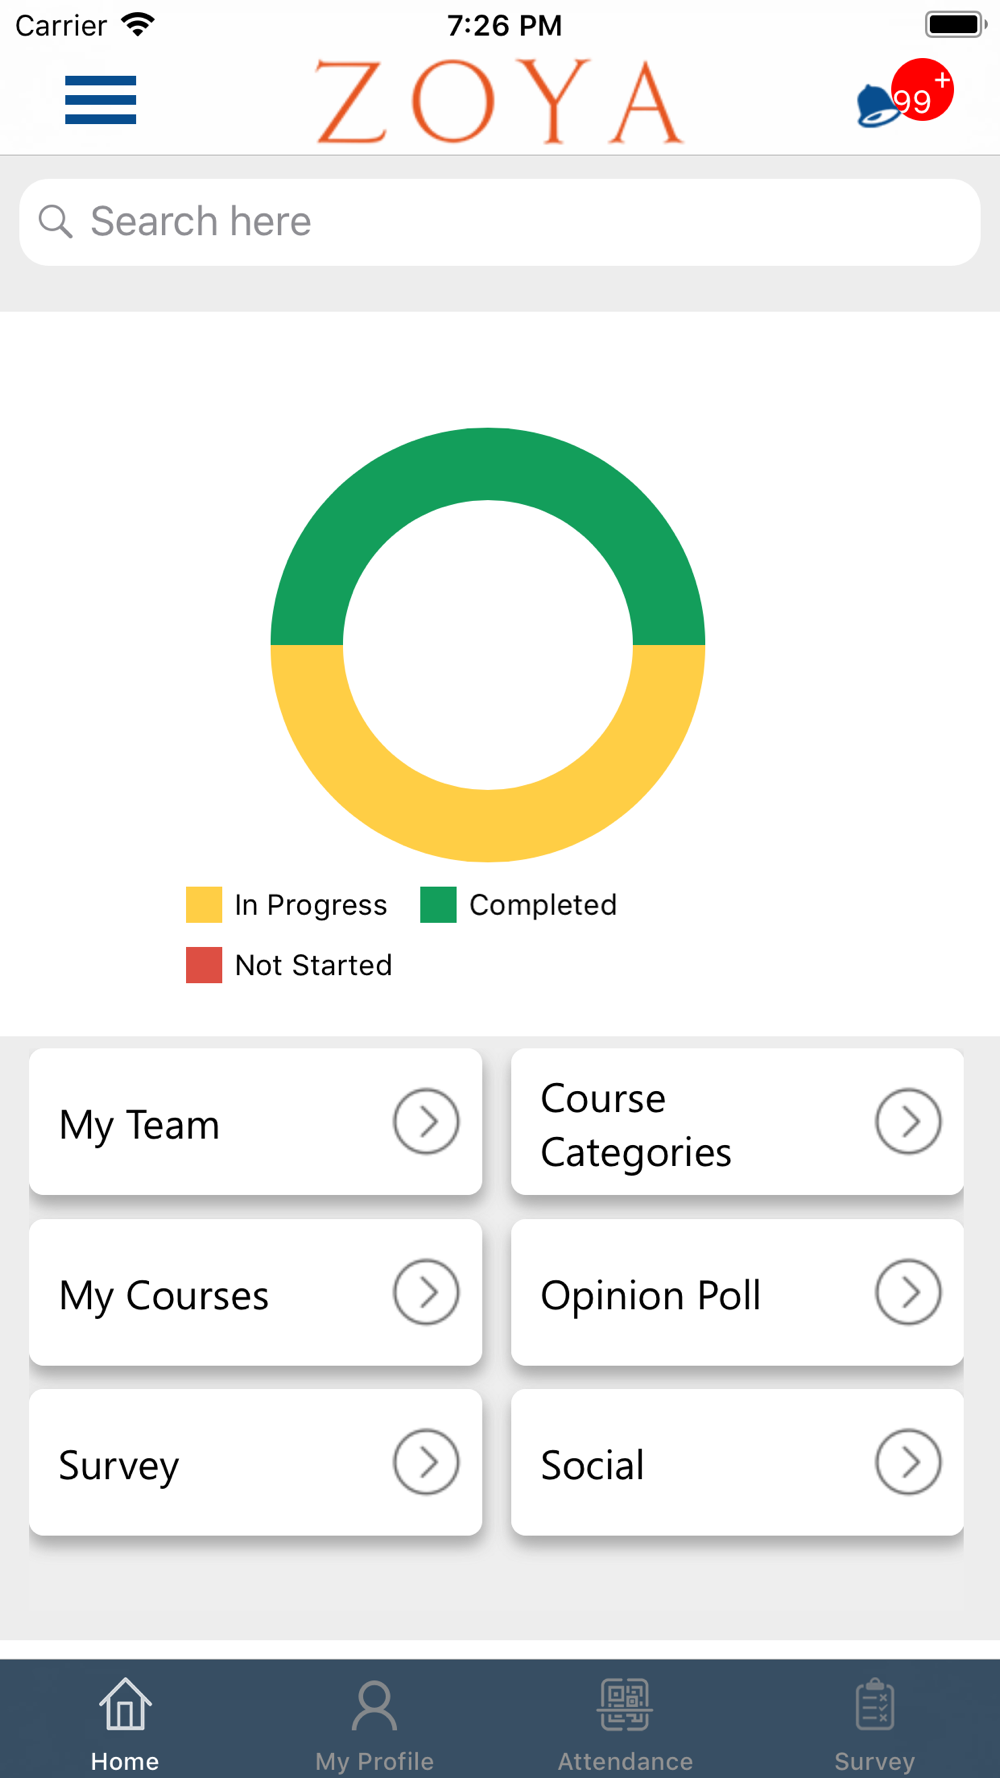1000x1778 pixels.
Task: Tap the Opinion Poll arrow icon
Action: tap(908, 1292)
